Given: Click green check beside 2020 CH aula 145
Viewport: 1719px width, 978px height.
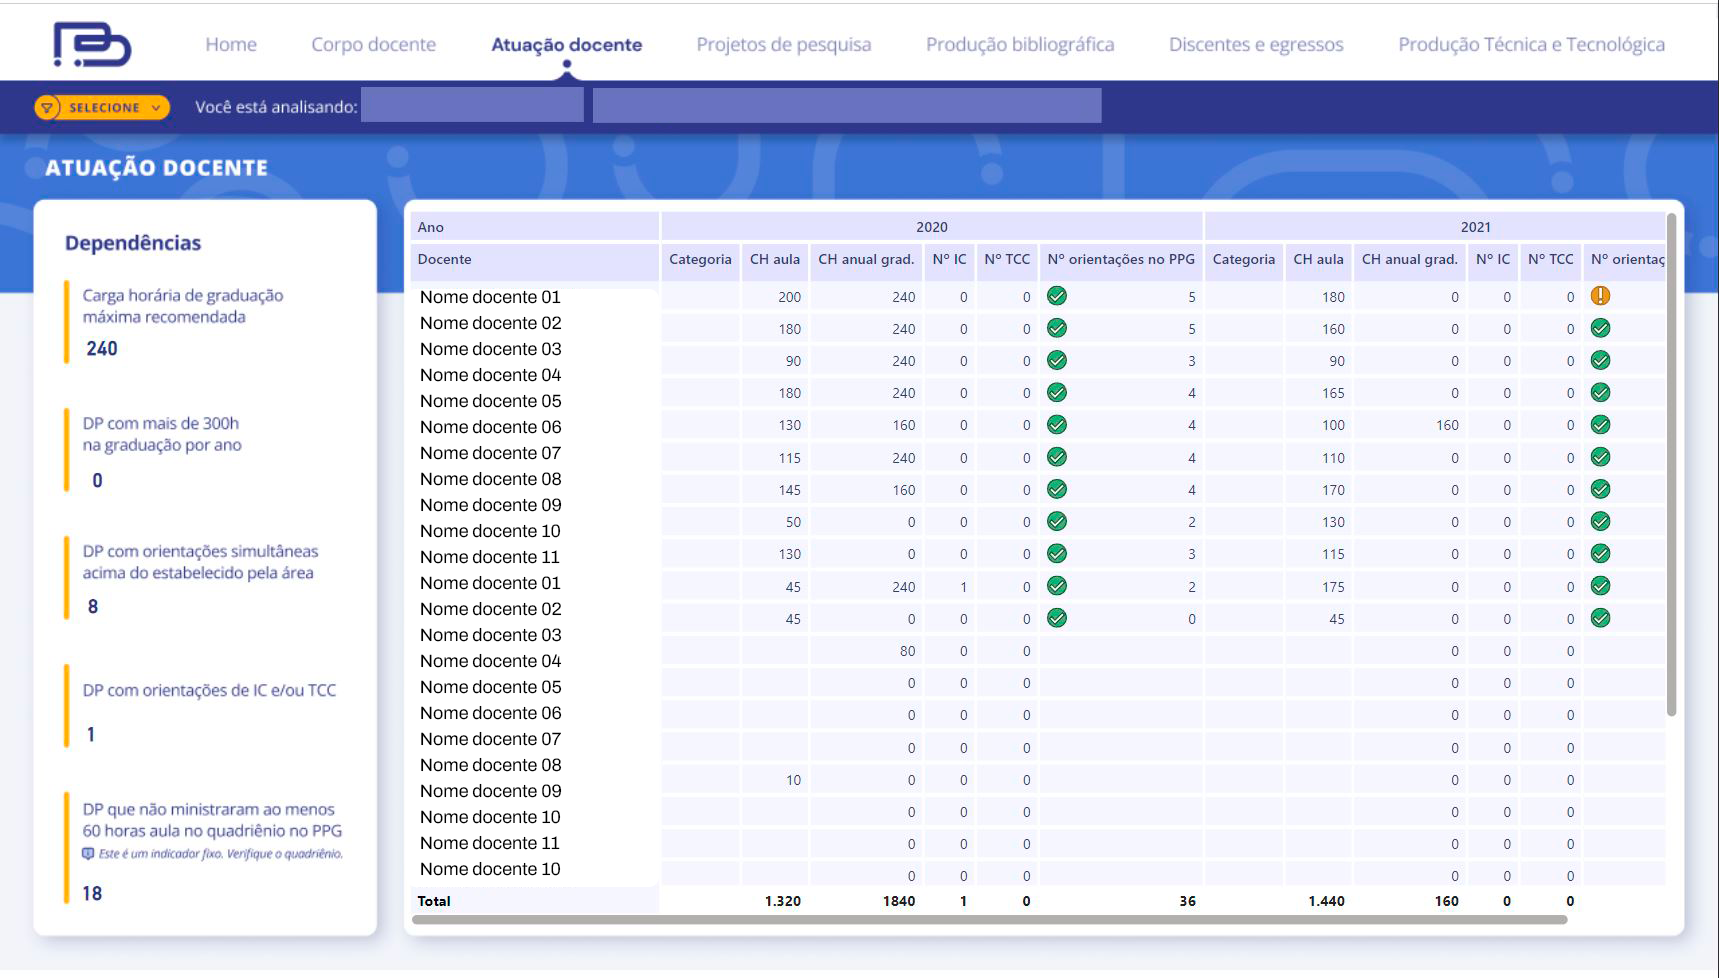Looking at the screenshot, I should click(1057, 489).
